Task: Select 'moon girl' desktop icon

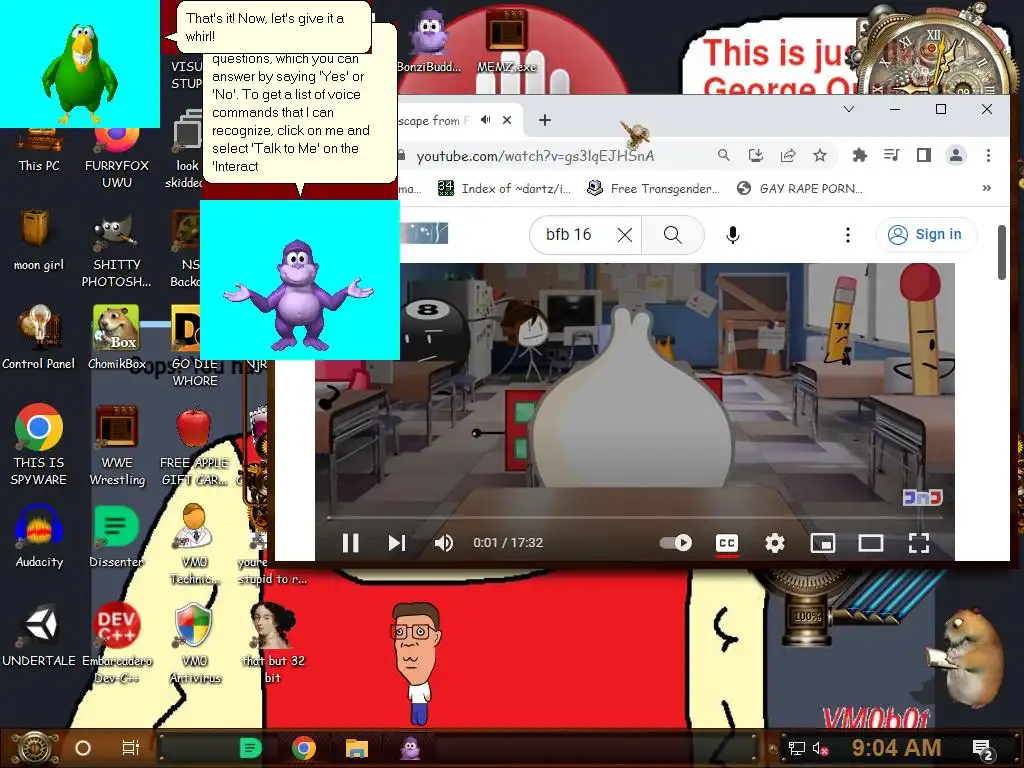Action: [39, 241]
